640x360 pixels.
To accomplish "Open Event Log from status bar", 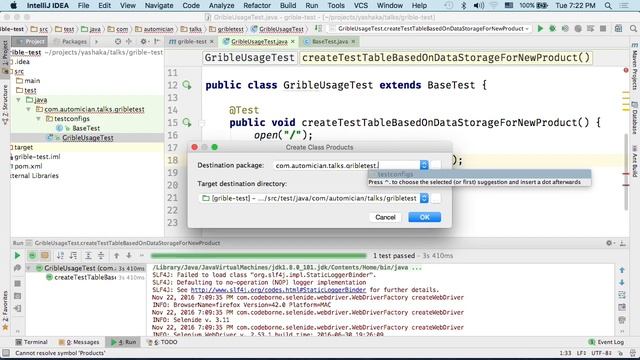I will 606,342.
